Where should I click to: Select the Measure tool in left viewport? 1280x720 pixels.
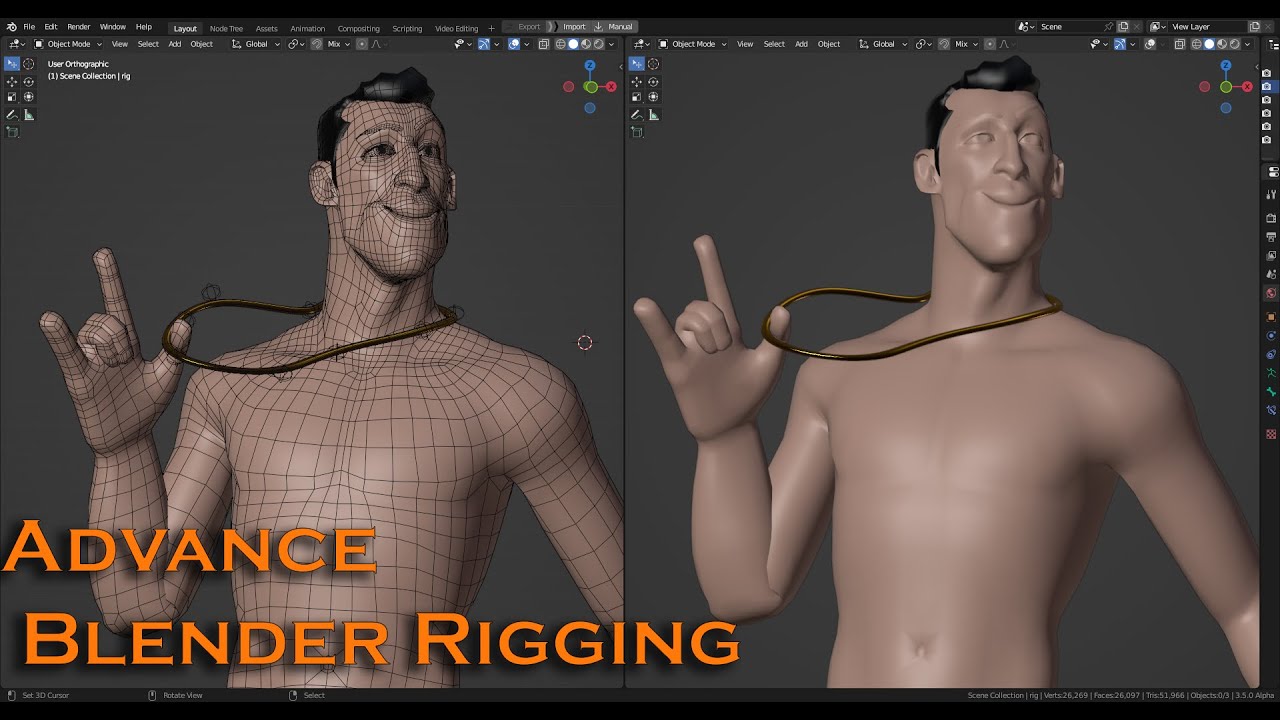(x=28, y=115)
